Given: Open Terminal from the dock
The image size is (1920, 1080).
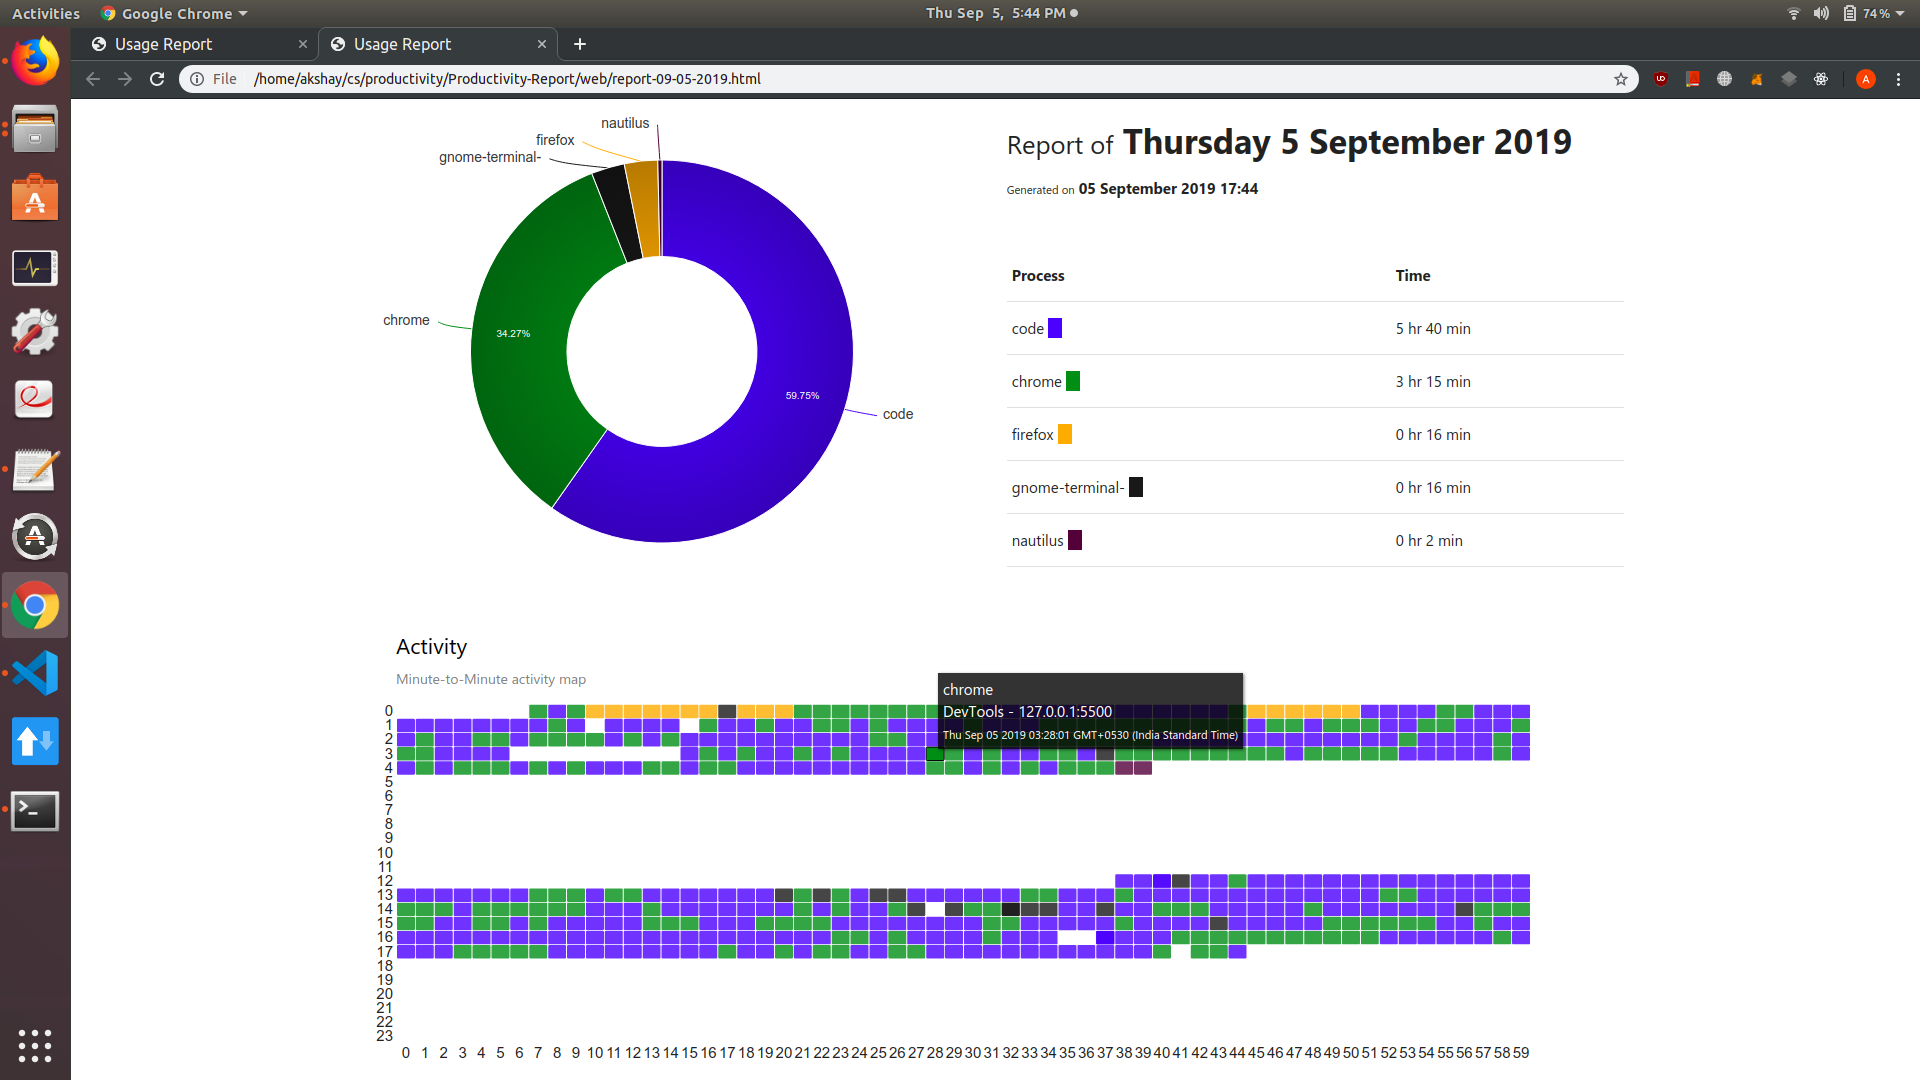Looking at the screenshot, I should pos(35,811).
